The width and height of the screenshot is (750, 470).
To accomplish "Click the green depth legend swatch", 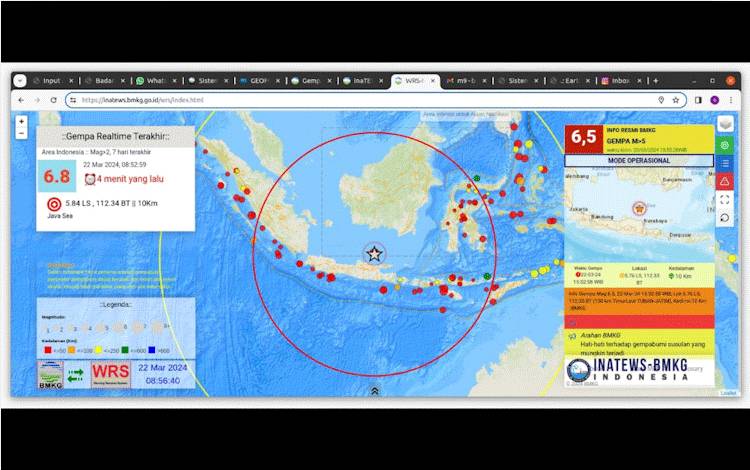I will click(125, 350).
